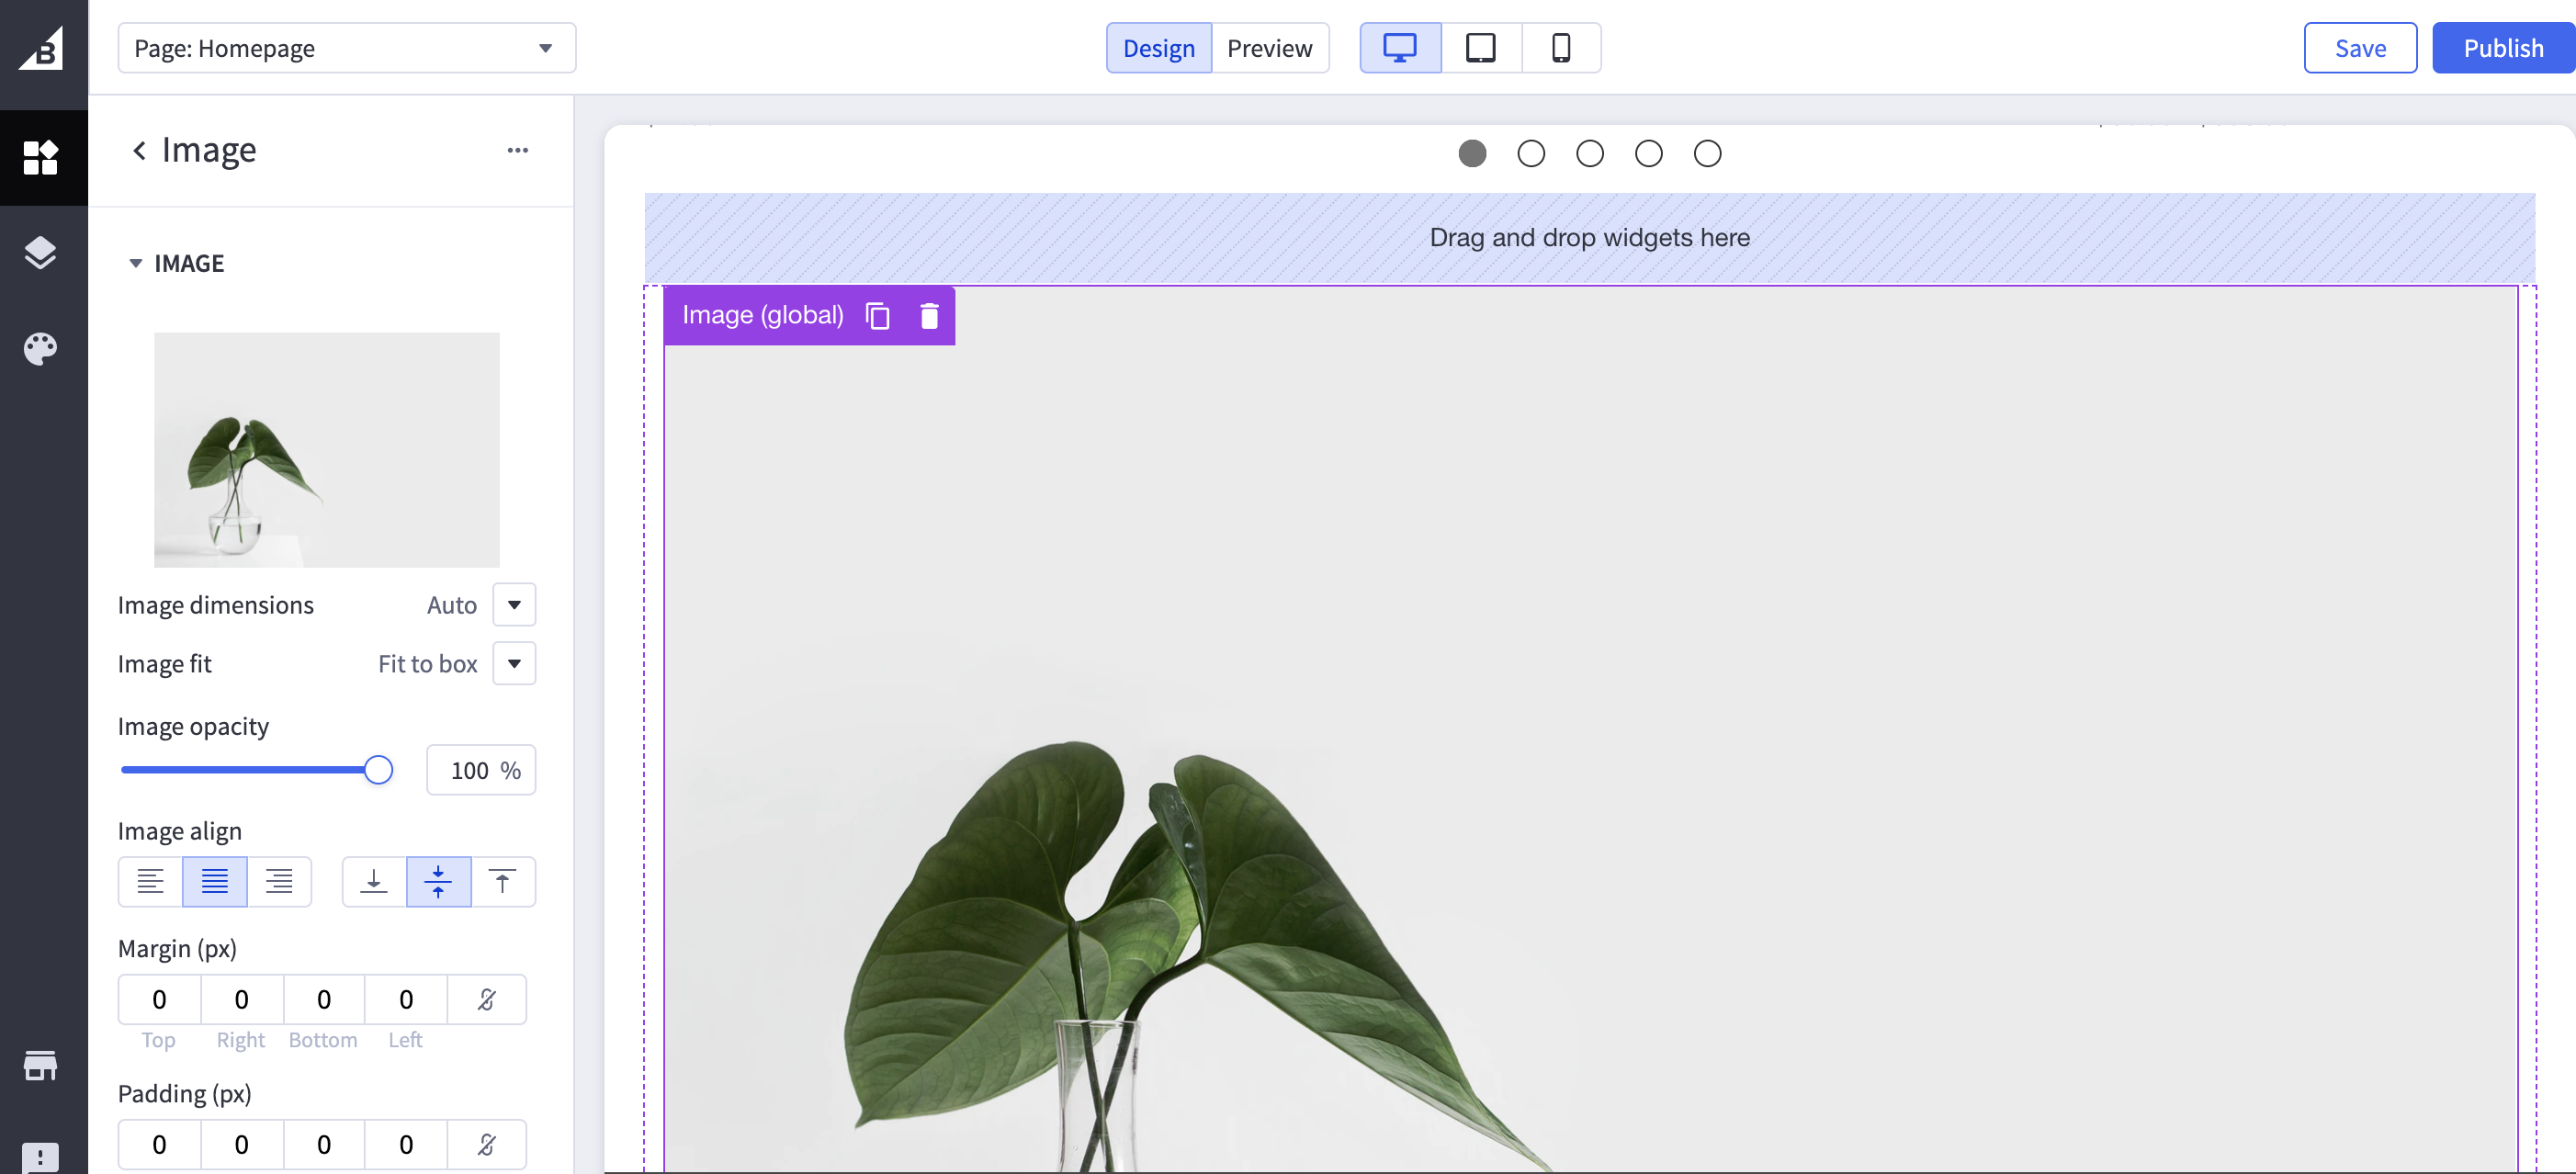The height and width of the screenshot is (1174, 2576).
Task: Toggle the margin link-values icon
Action: pos(486,999)
